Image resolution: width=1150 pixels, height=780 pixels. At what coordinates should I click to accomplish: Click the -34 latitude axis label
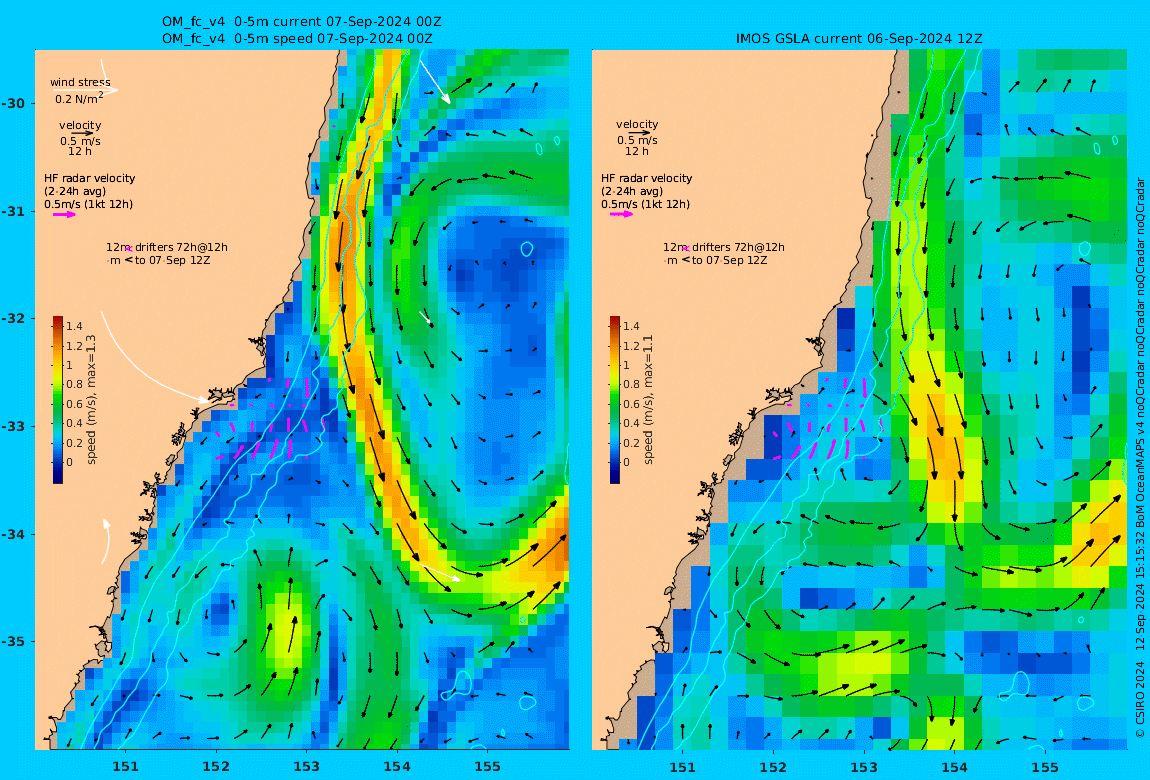(15, 534)
